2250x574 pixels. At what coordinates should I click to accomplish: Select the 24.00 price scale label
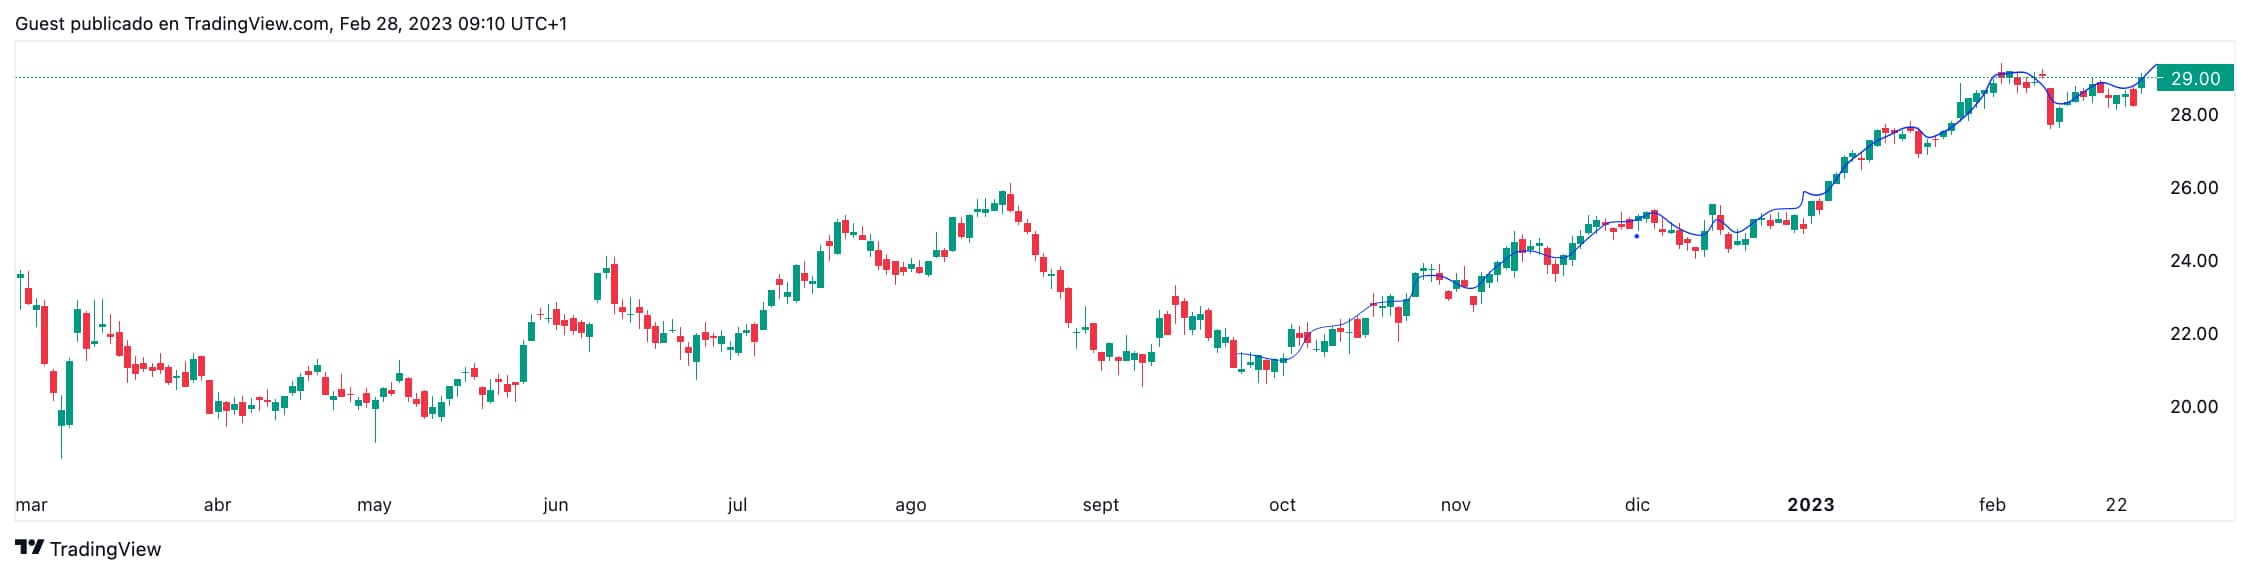point(2194,261)
